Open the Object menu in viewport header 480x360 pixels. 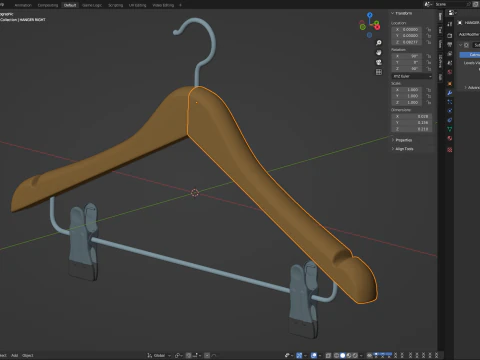28,355
